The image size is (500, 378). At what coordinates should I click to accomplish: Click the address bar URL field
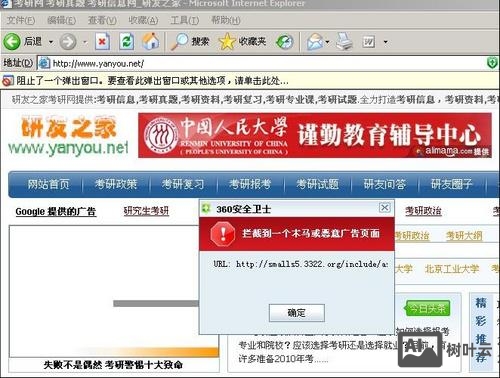pyautogui.click(x=268, y=63)
